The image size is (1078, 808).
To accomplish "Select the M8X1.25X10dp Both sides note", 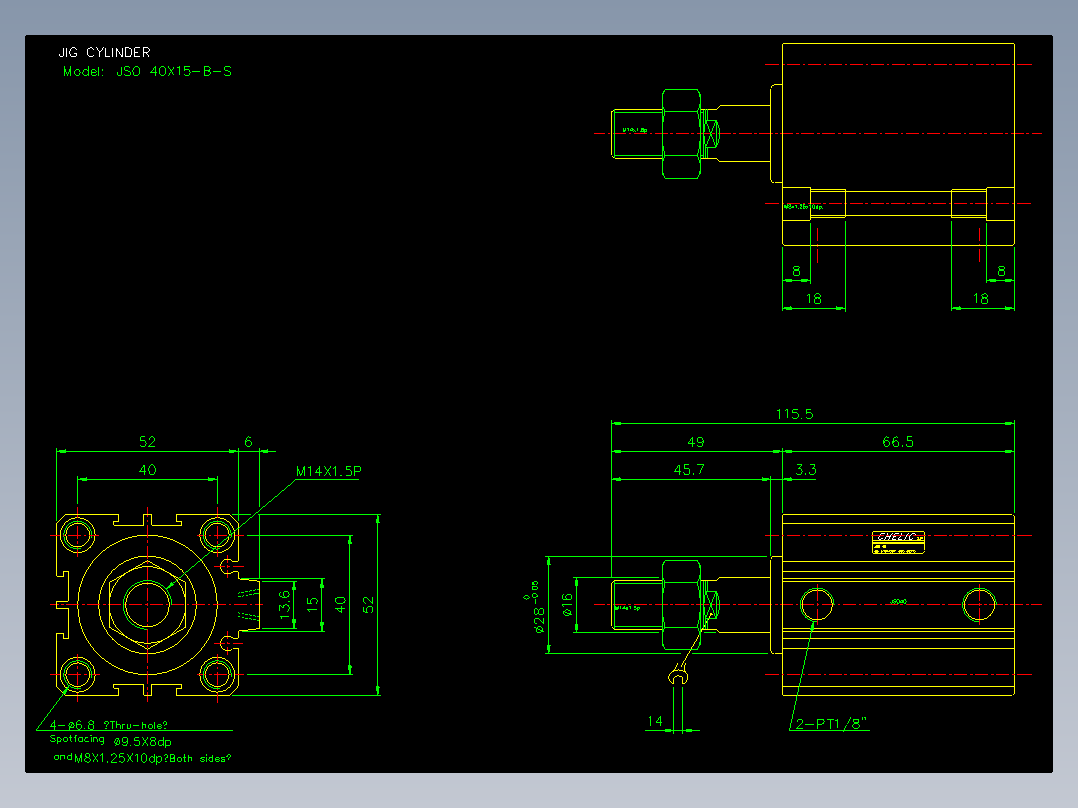I will tap(142, 758).
